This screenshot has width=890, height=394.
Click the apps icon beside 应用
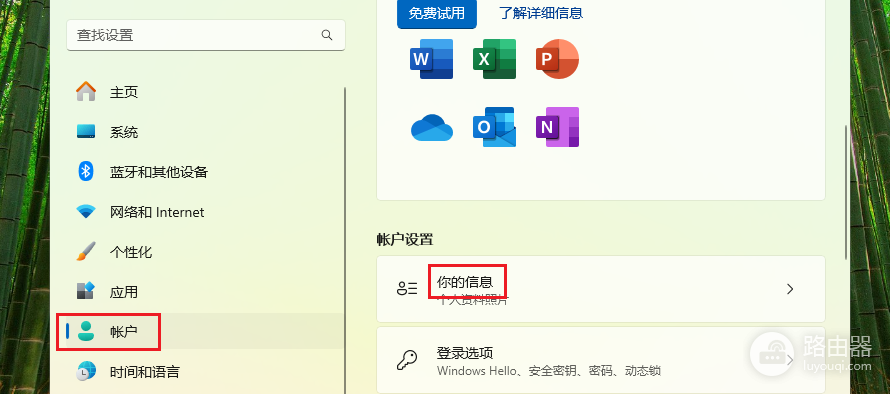(86, 291)
